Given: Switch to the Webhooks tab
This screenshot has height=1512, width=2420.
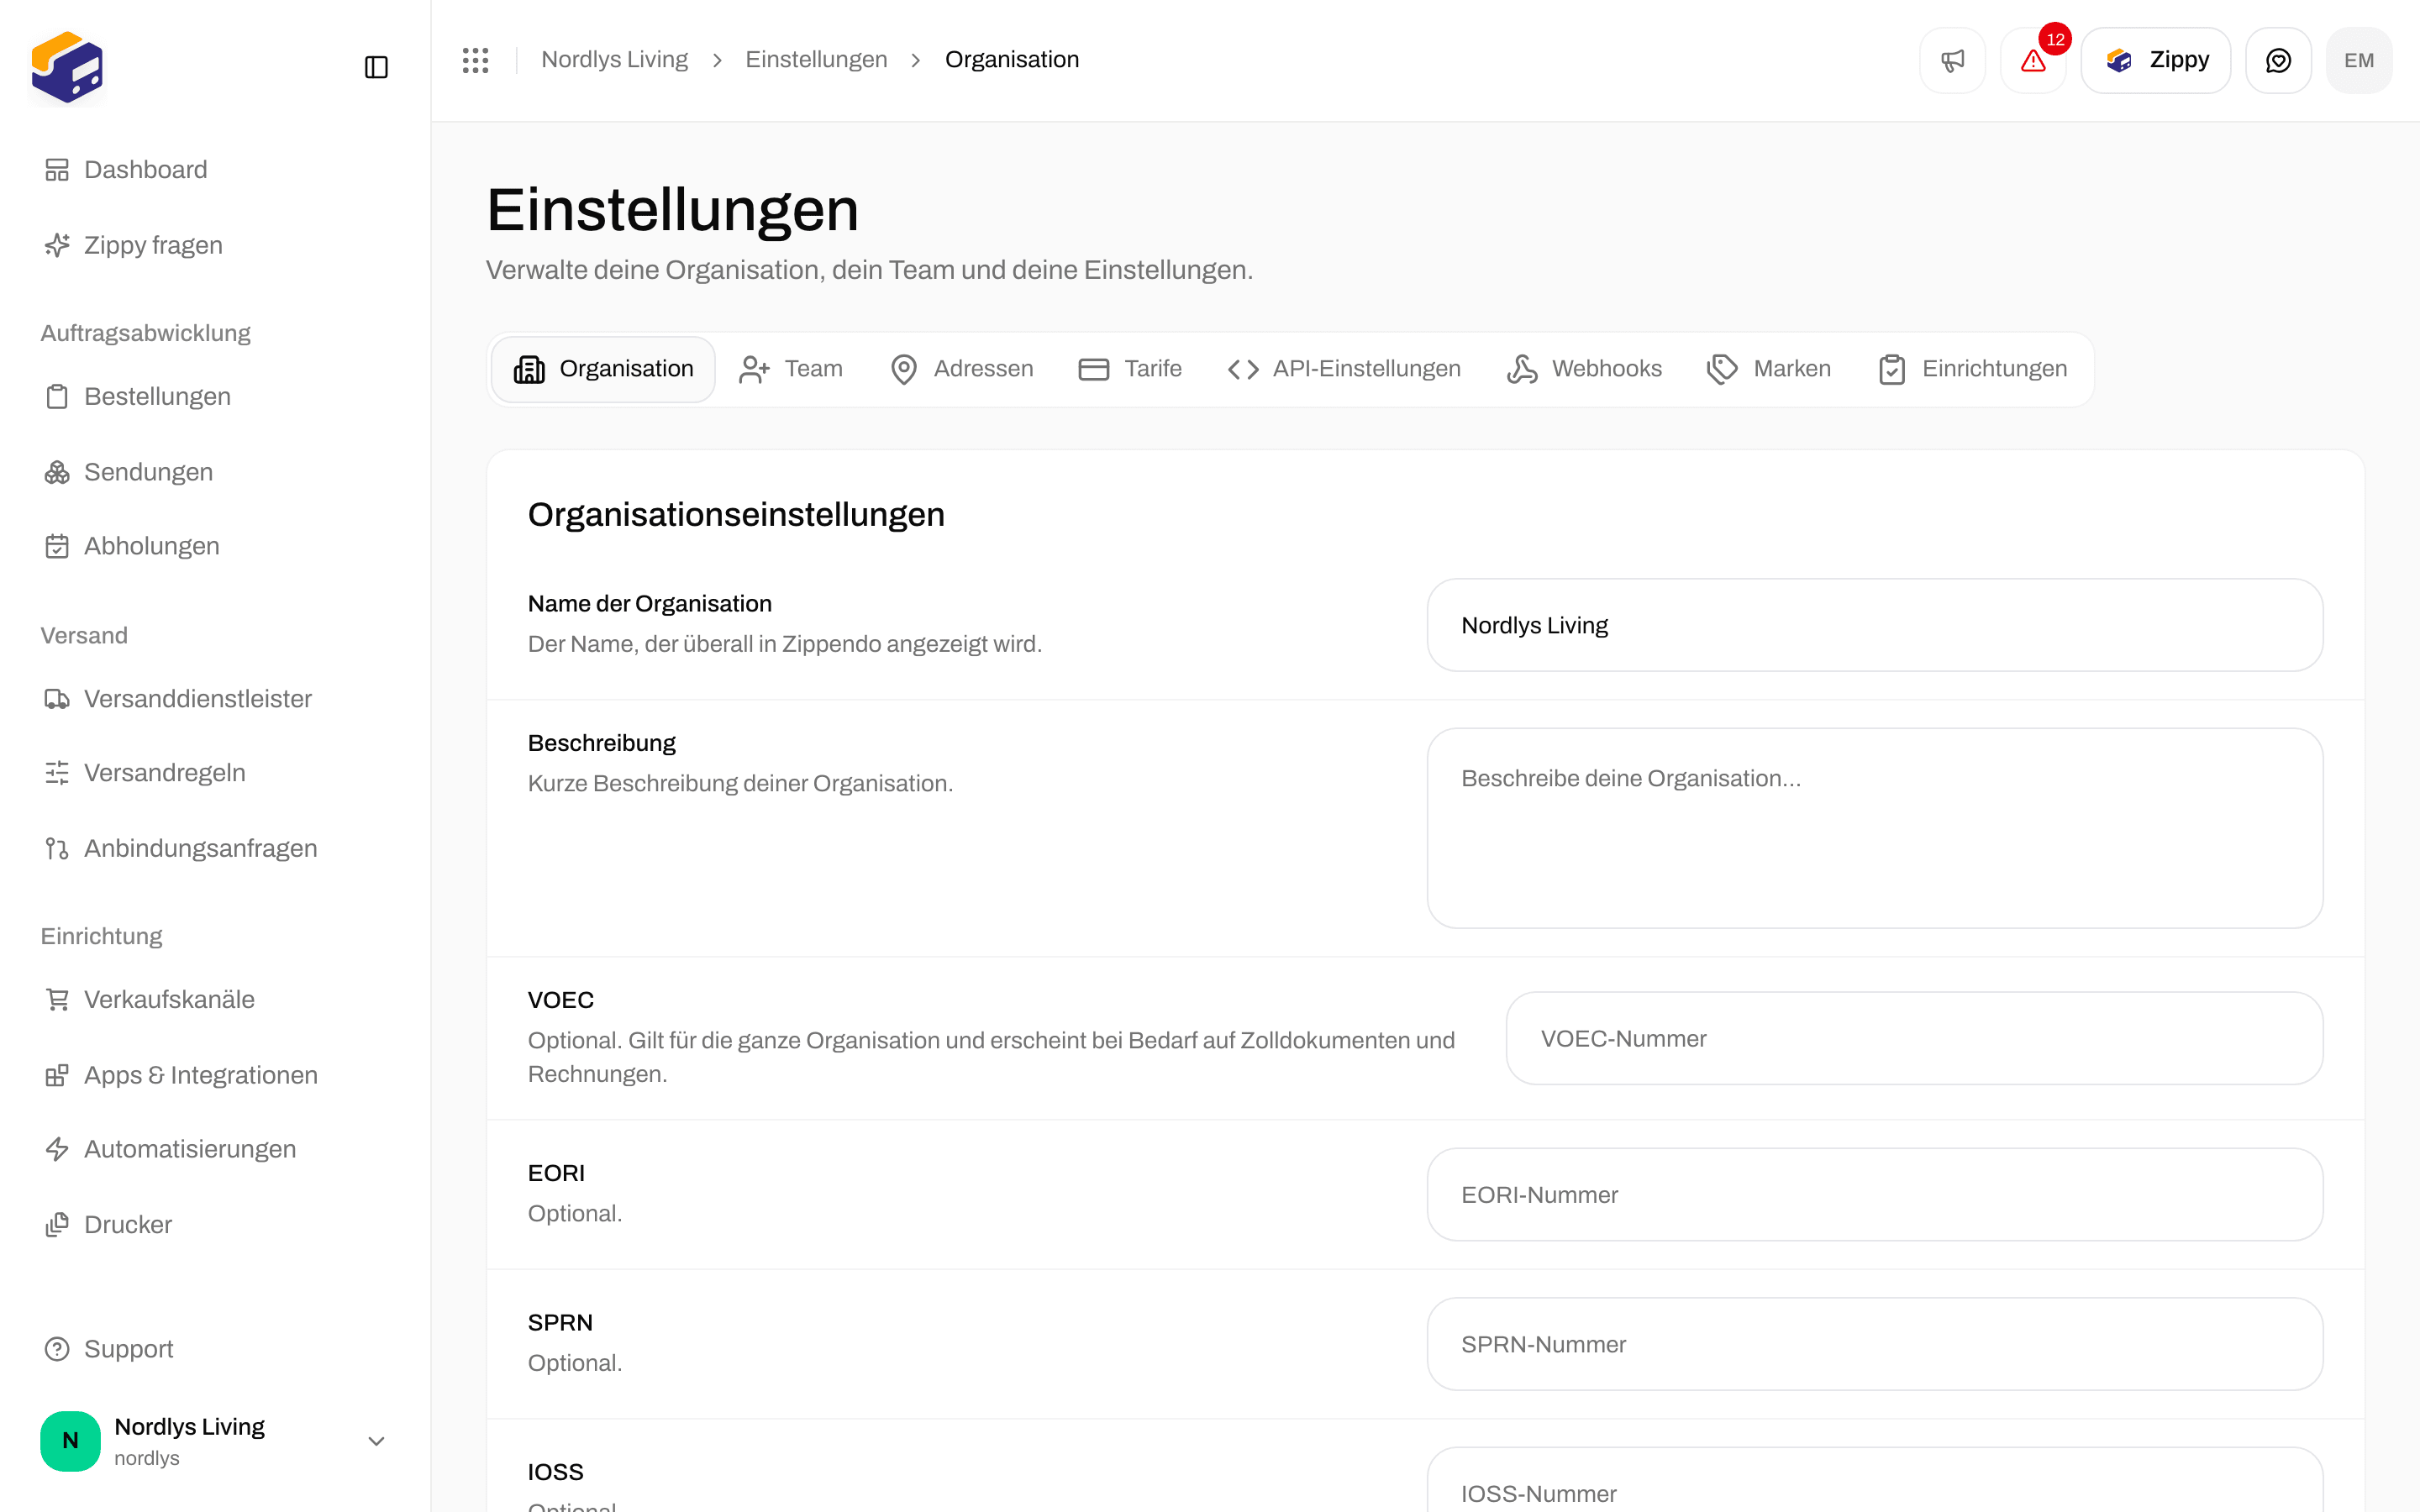Looking at the screenshot, I should tap(1585, 369).
